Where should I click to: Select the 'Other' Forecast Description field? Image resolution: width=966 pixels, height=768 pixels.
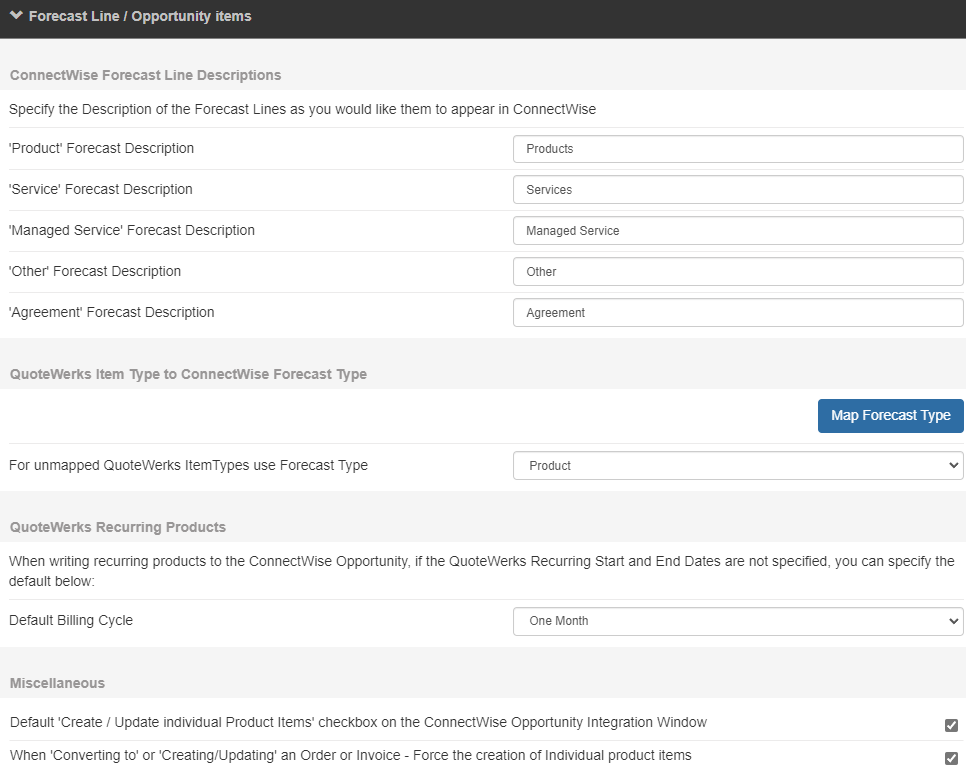pos(737,272)
